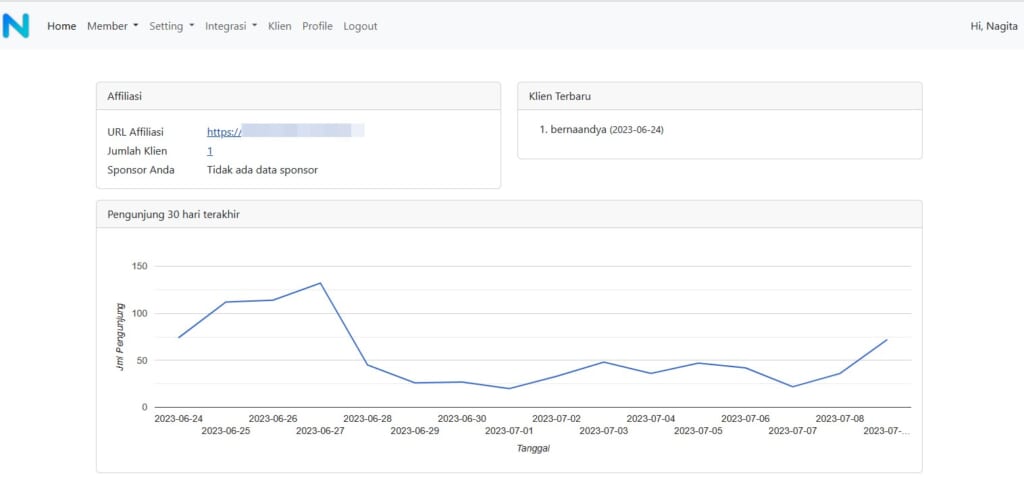Go to the Home menu item
1024x488 pixels.
pos(61,26)
